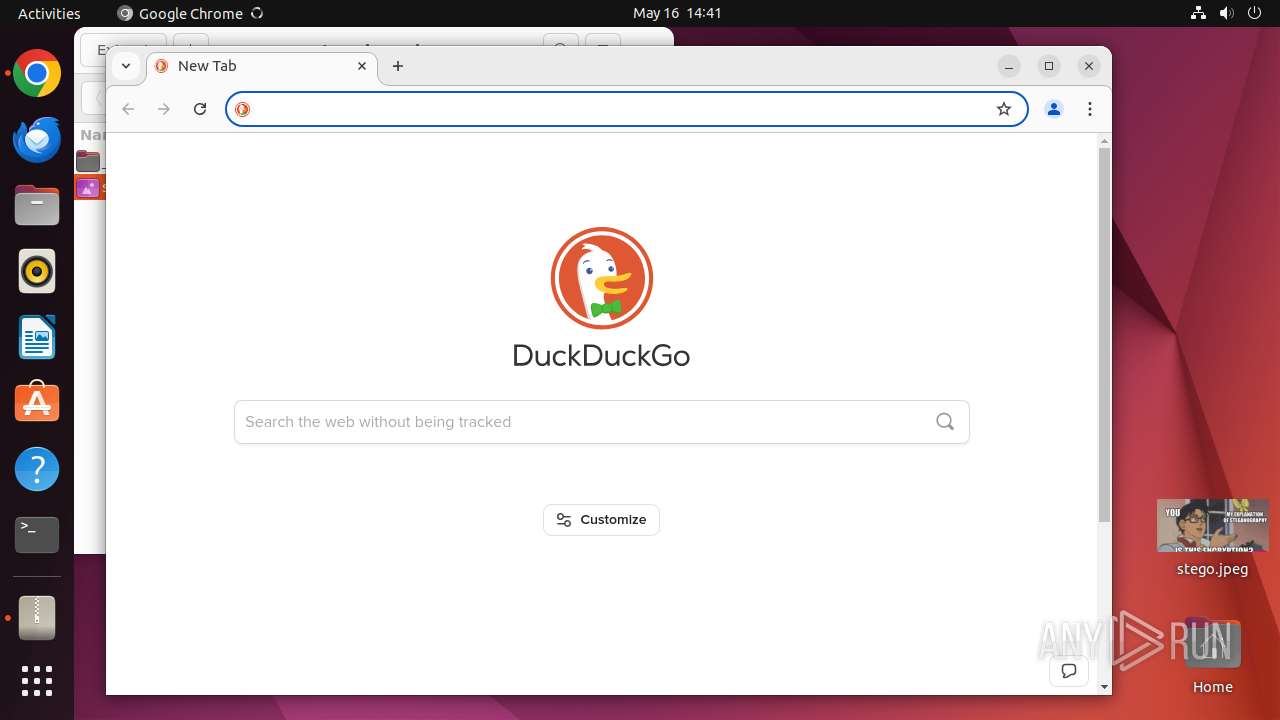This screenshot has height=720, width=1280.
Task: Reload the current Chrome page
Action: point(200,109)
